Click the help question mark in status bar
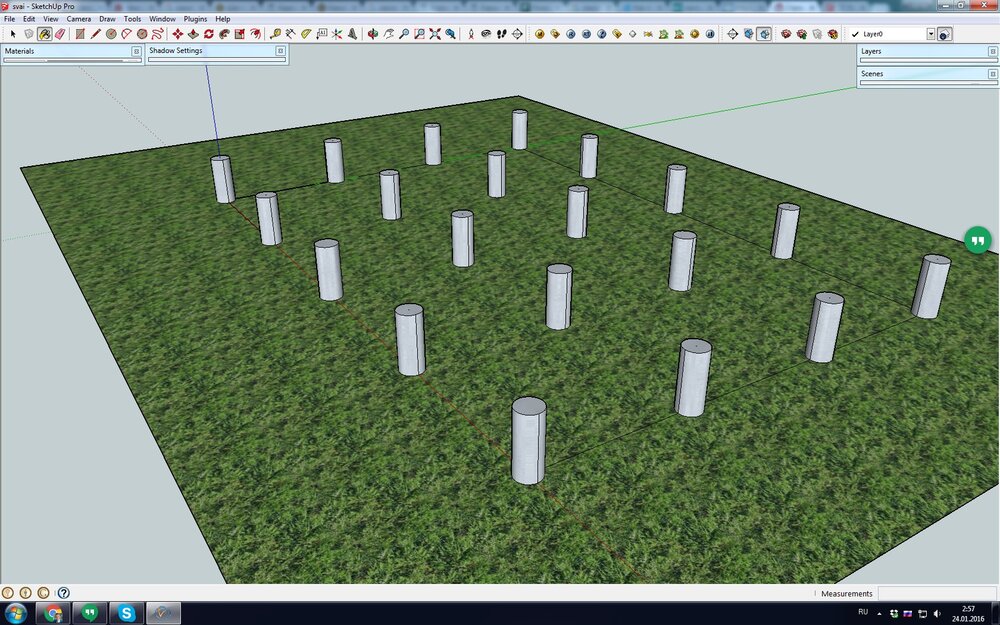This screenshot has height=625, width=1000. (x=63, y=593)
